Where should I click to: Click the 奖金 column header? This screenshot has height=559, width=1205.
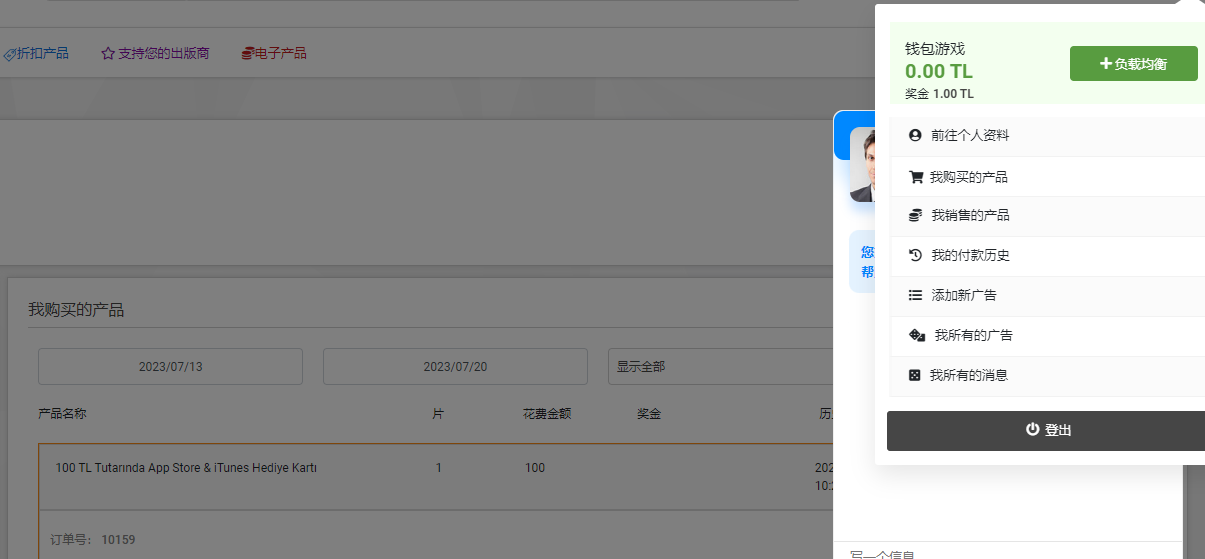649,414
